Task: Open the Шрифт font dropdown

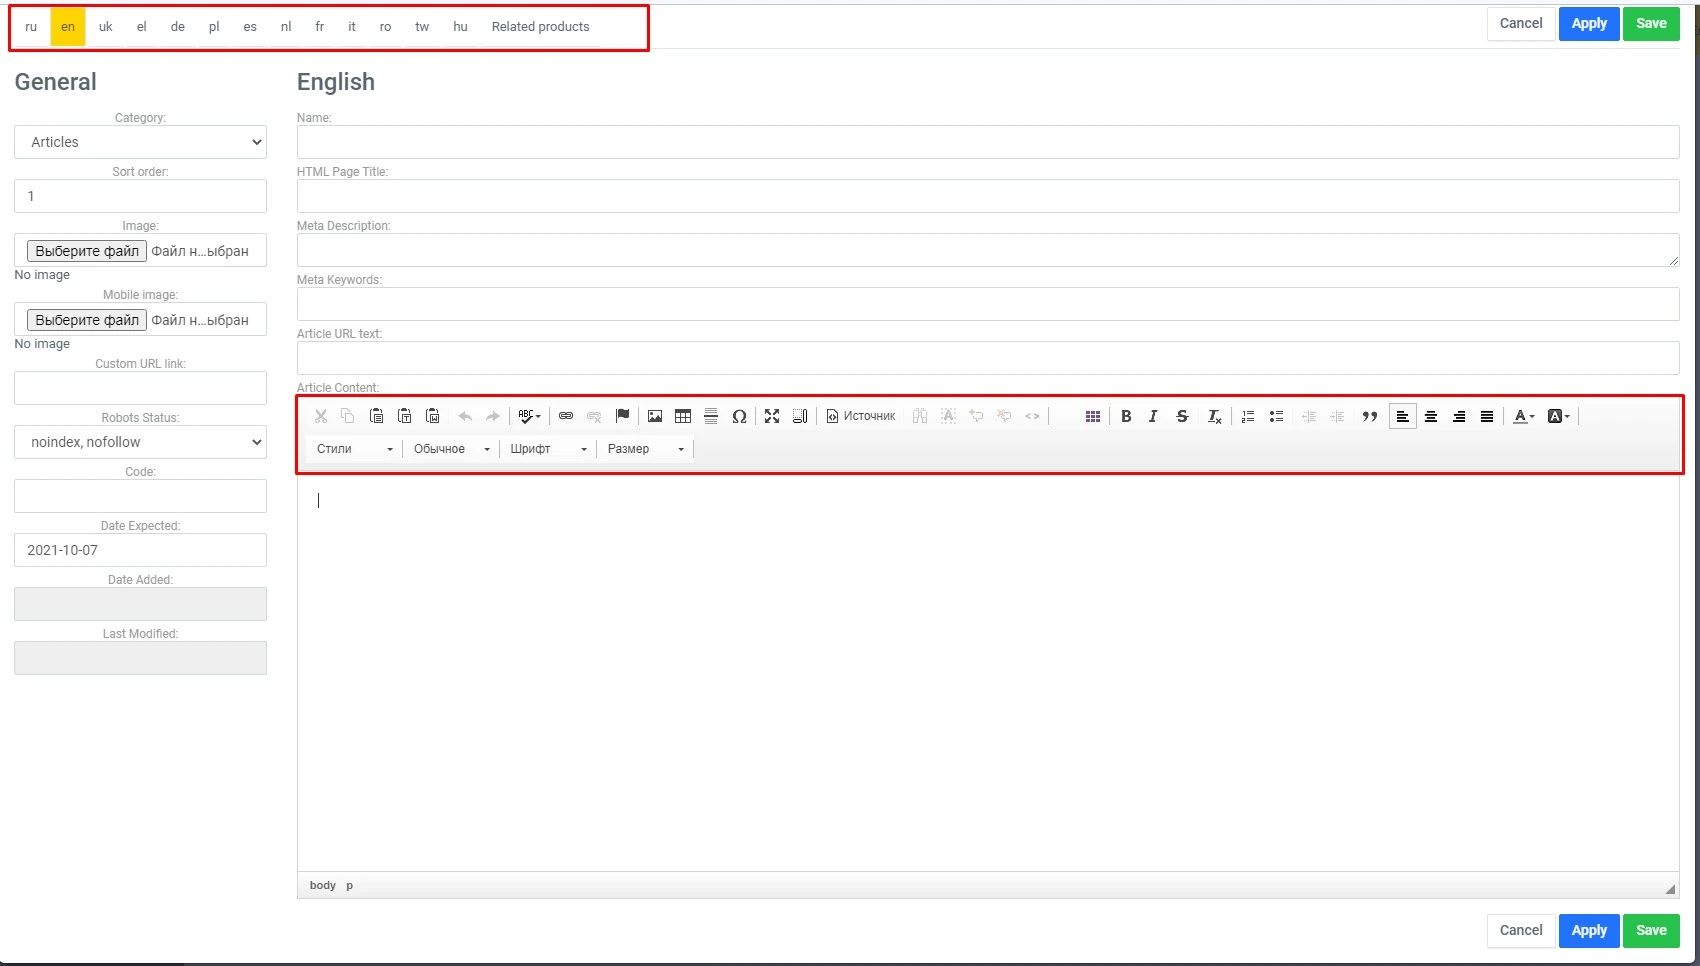Action: point(546,449)
